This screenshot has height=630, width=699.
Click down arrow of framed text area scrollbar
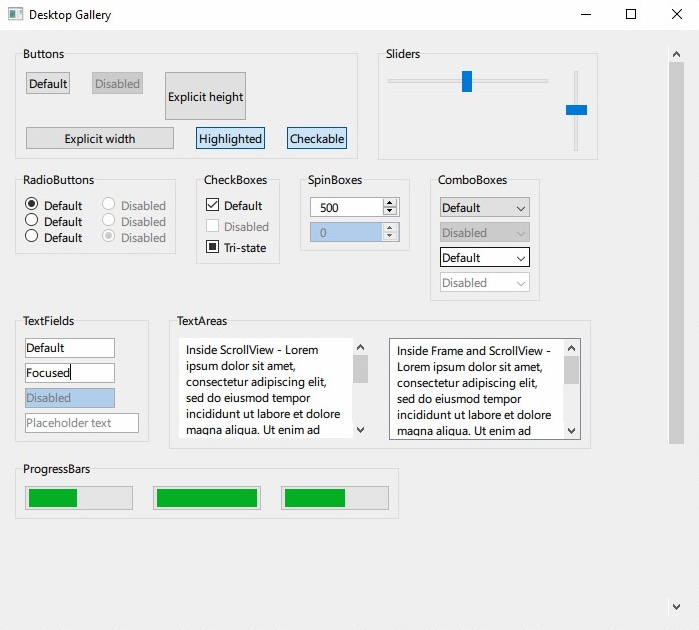(572, 431)
